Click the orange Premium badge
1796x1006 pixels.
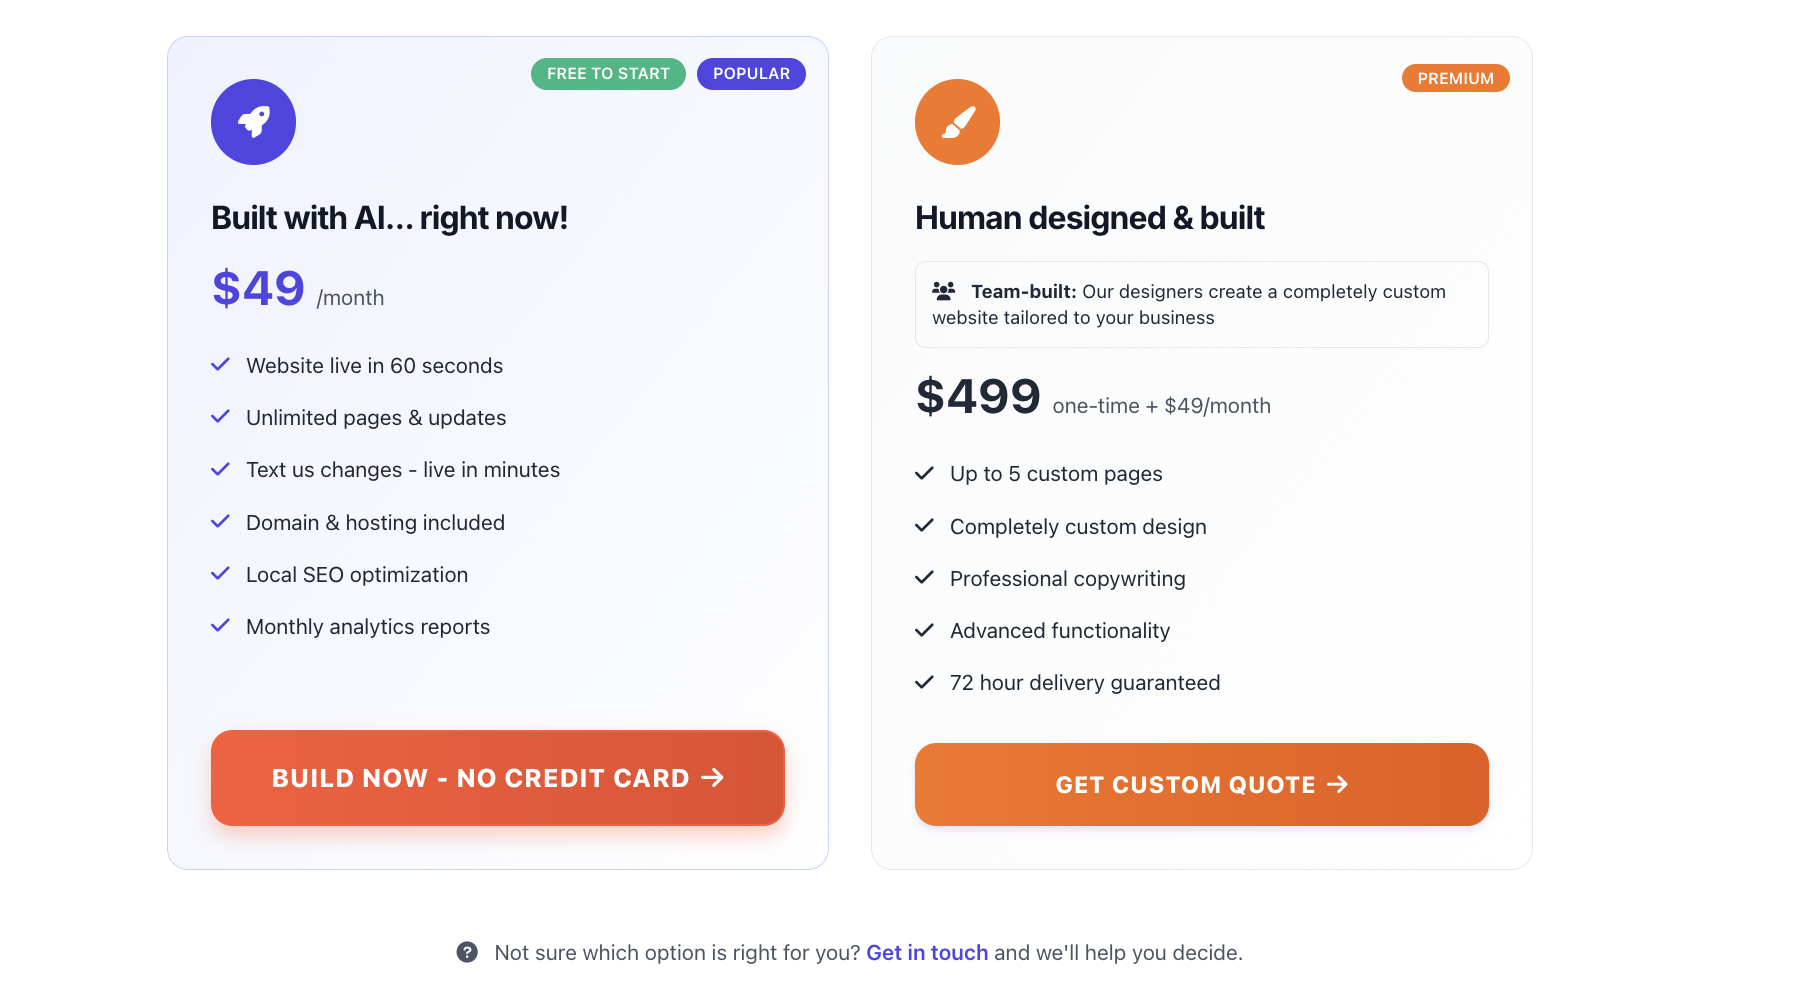[1456, 78]
